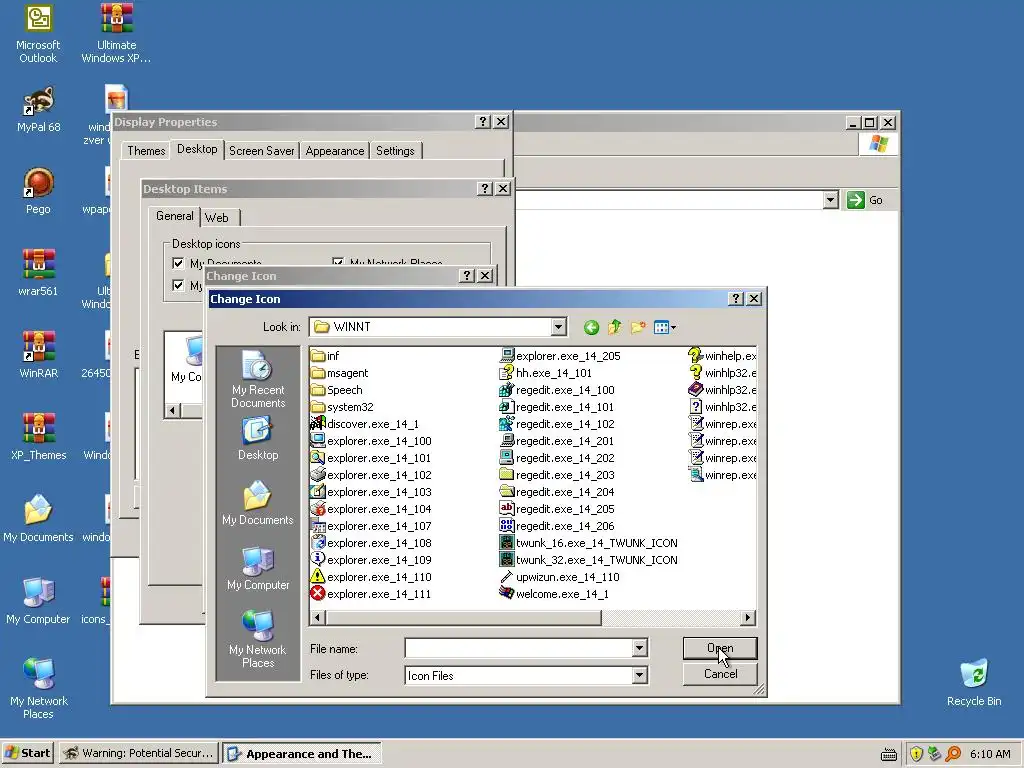Switch to the Desktop tab in Display Properties
This screenshot has width=1024, height=768.
(197, 149)
